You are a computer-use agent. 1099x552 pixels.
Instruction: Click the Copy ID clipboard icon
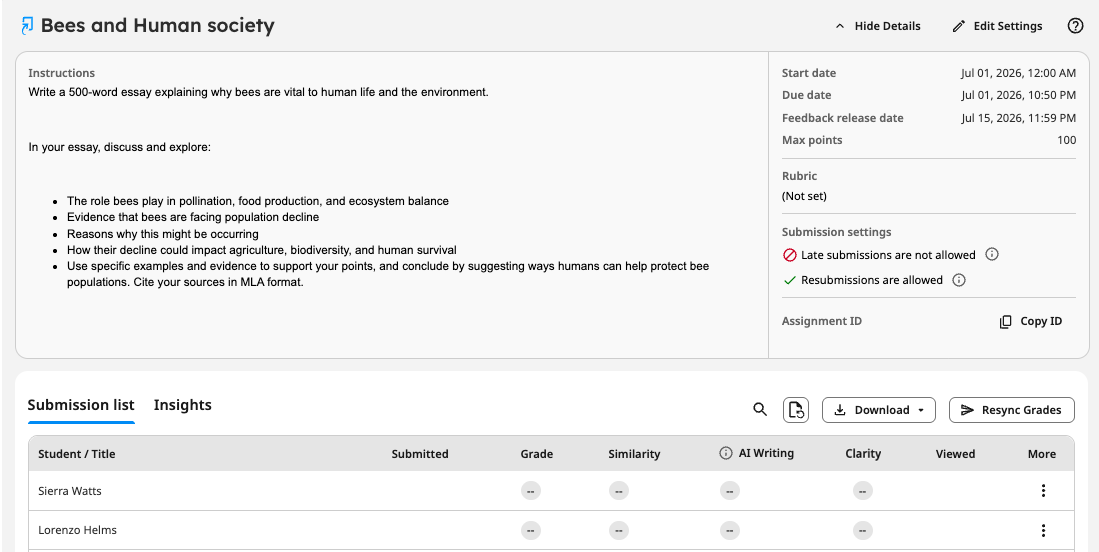1005,322
